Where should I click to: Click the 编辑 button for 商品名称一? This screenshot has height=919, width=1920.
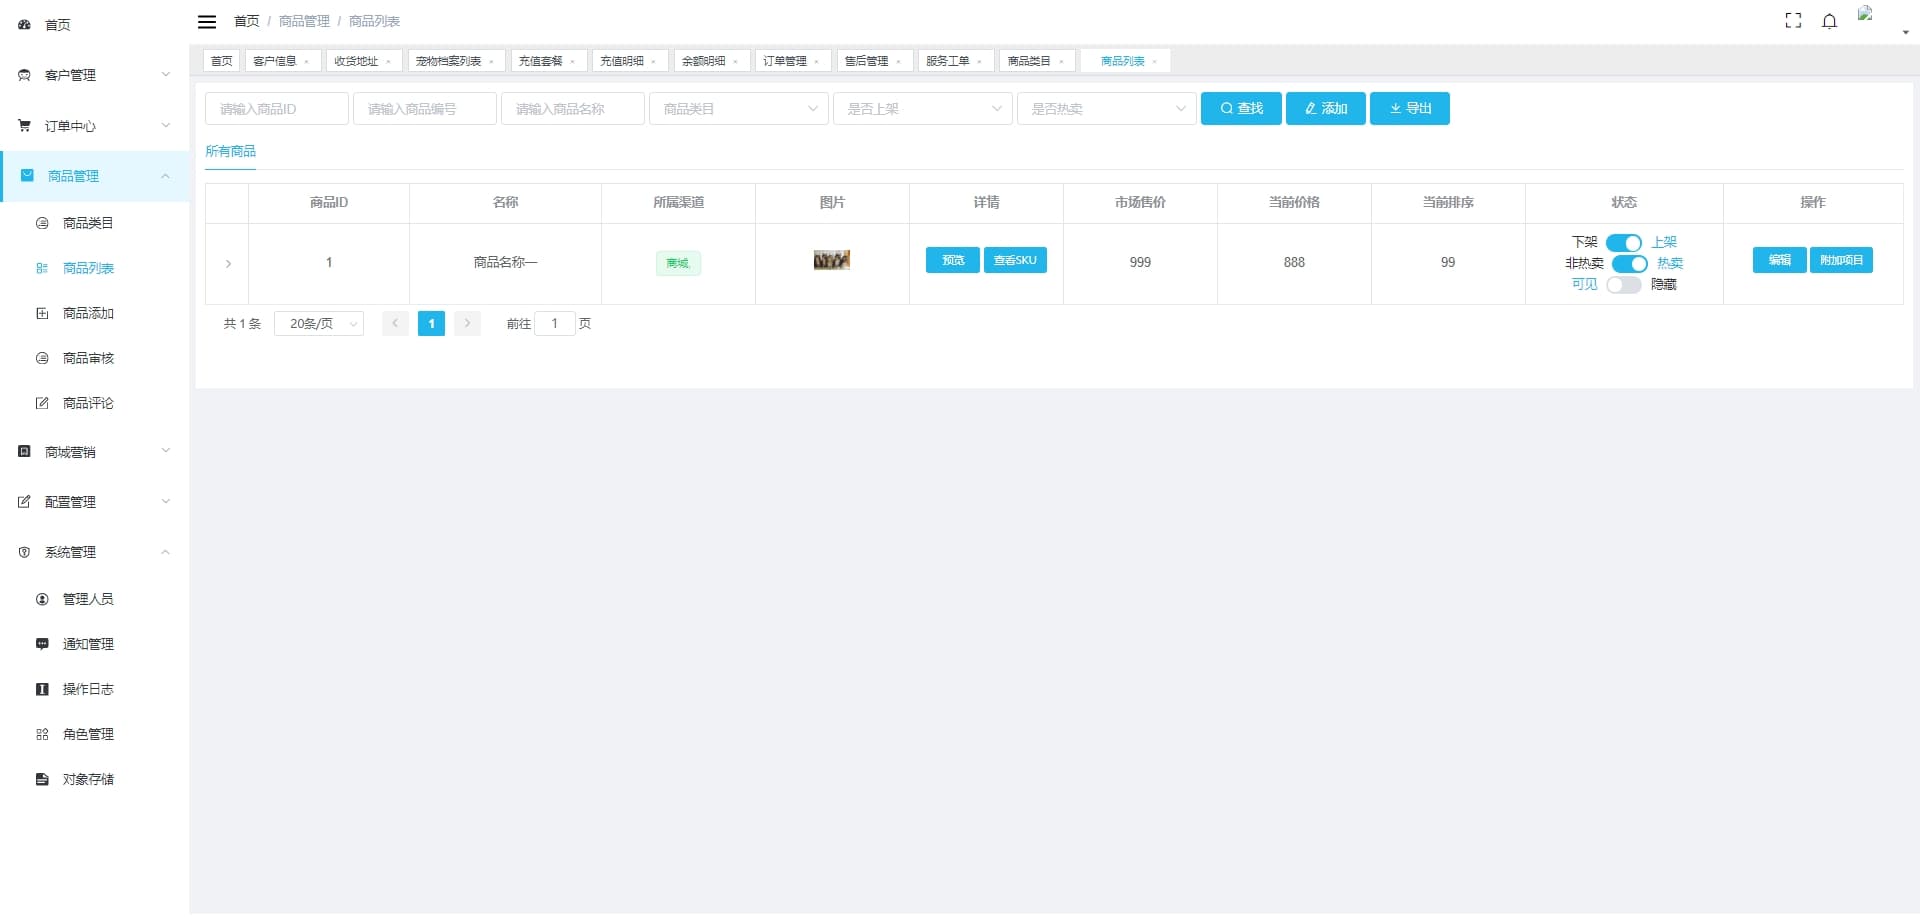coord(1780,261)
